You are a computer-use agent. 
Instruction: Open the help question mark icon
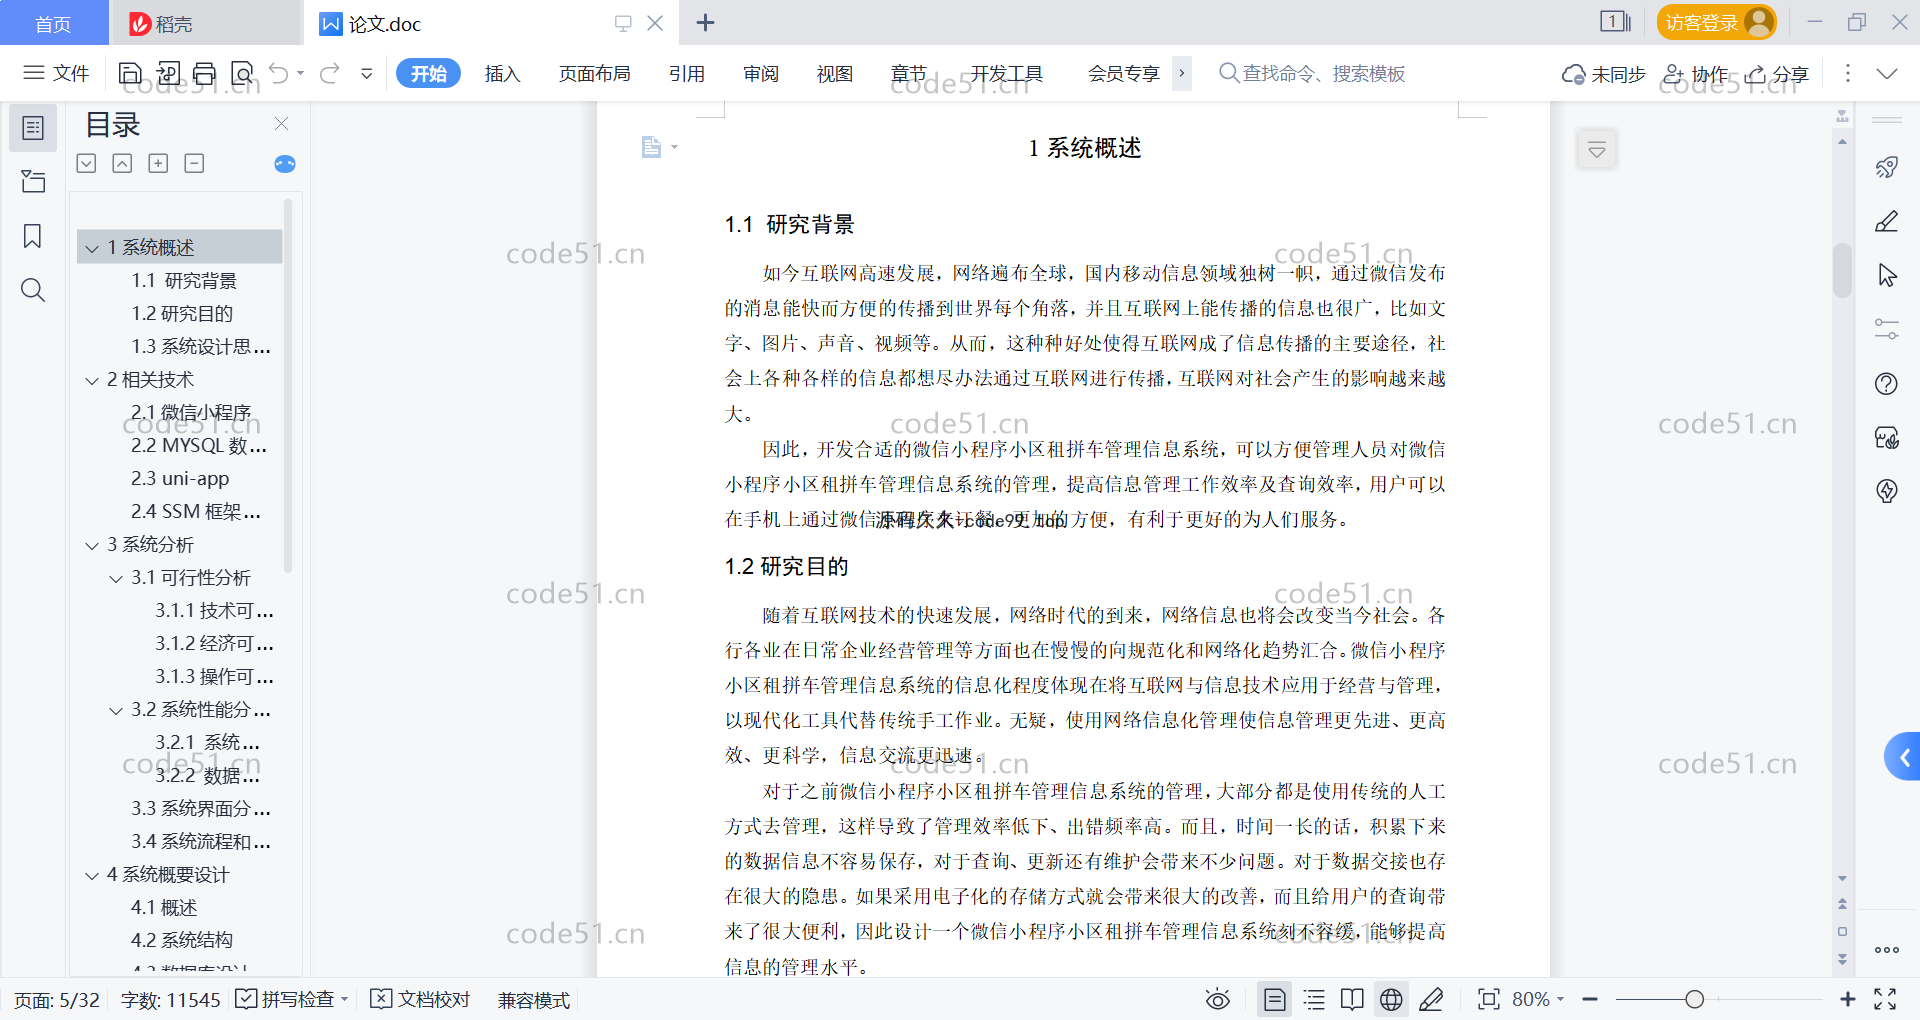click(x=1886, y=383)
